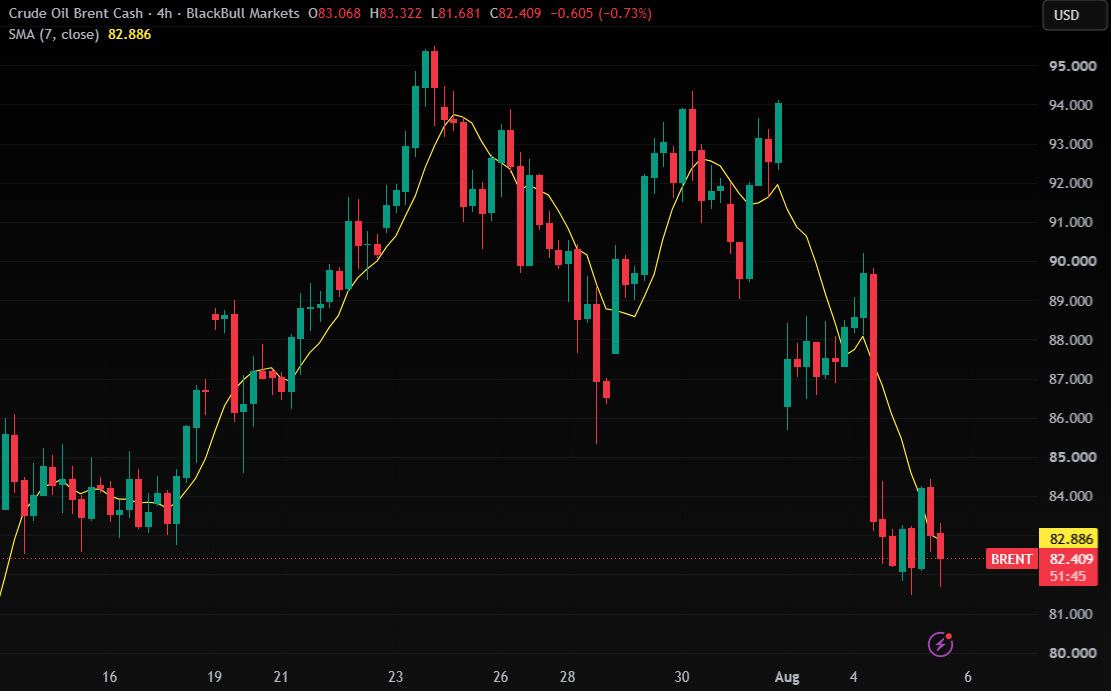Open the USD currency selector
The width and height of the screenshot is (1111, 691).
1074,15
